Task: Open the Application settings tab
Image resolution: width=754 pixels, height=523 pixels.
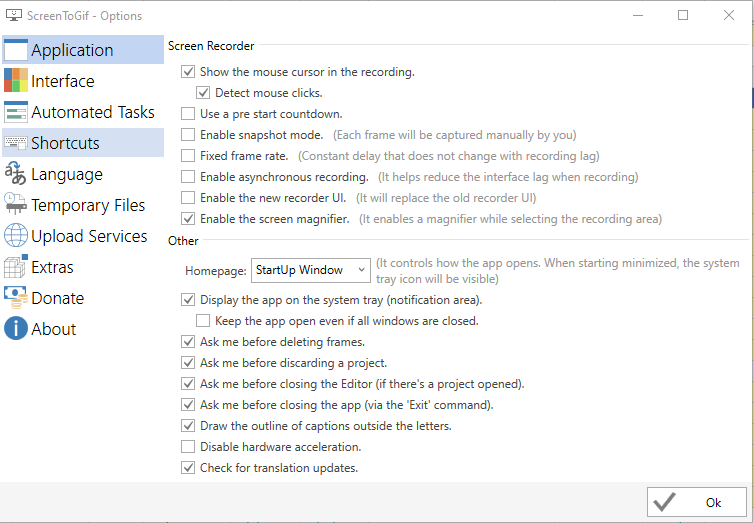Action: click(x=83, y=50)
